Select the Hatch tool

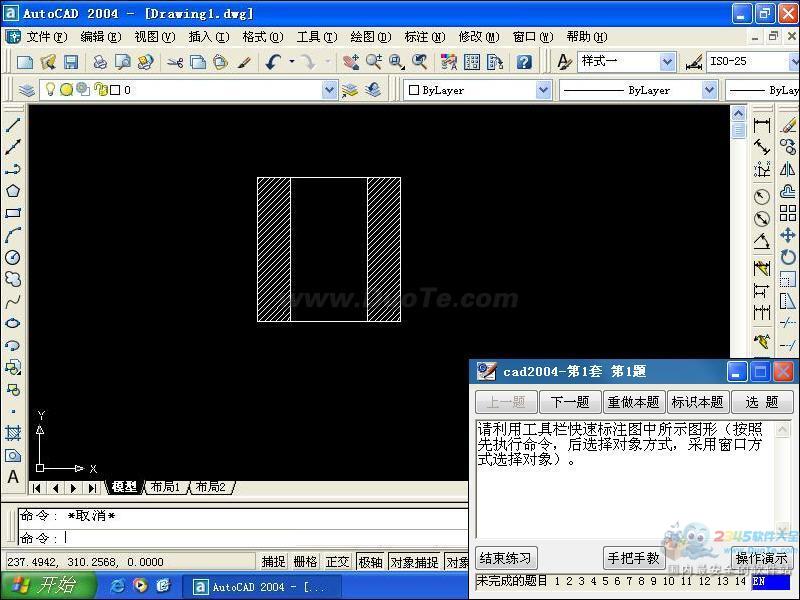(13, 434)
